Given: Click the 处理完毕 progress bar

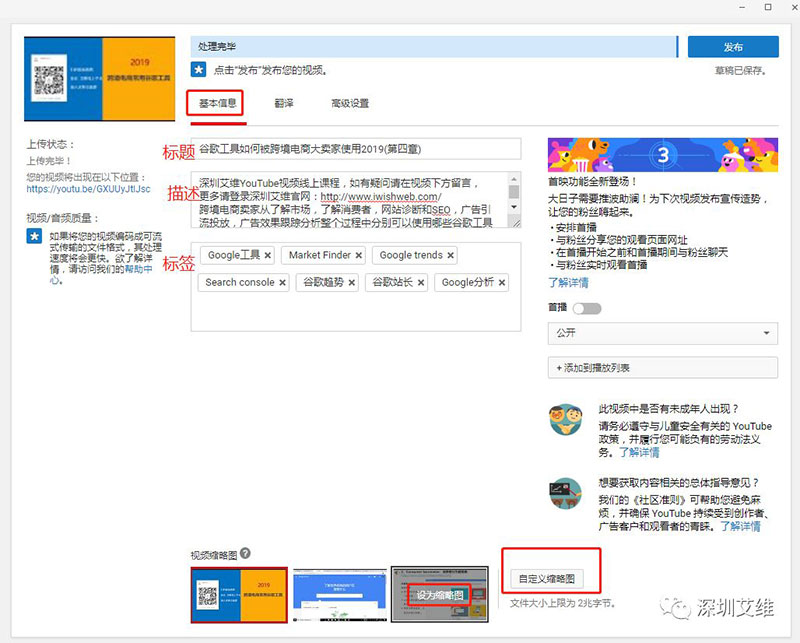Looking at the screenshot, I should click(434, 46).
